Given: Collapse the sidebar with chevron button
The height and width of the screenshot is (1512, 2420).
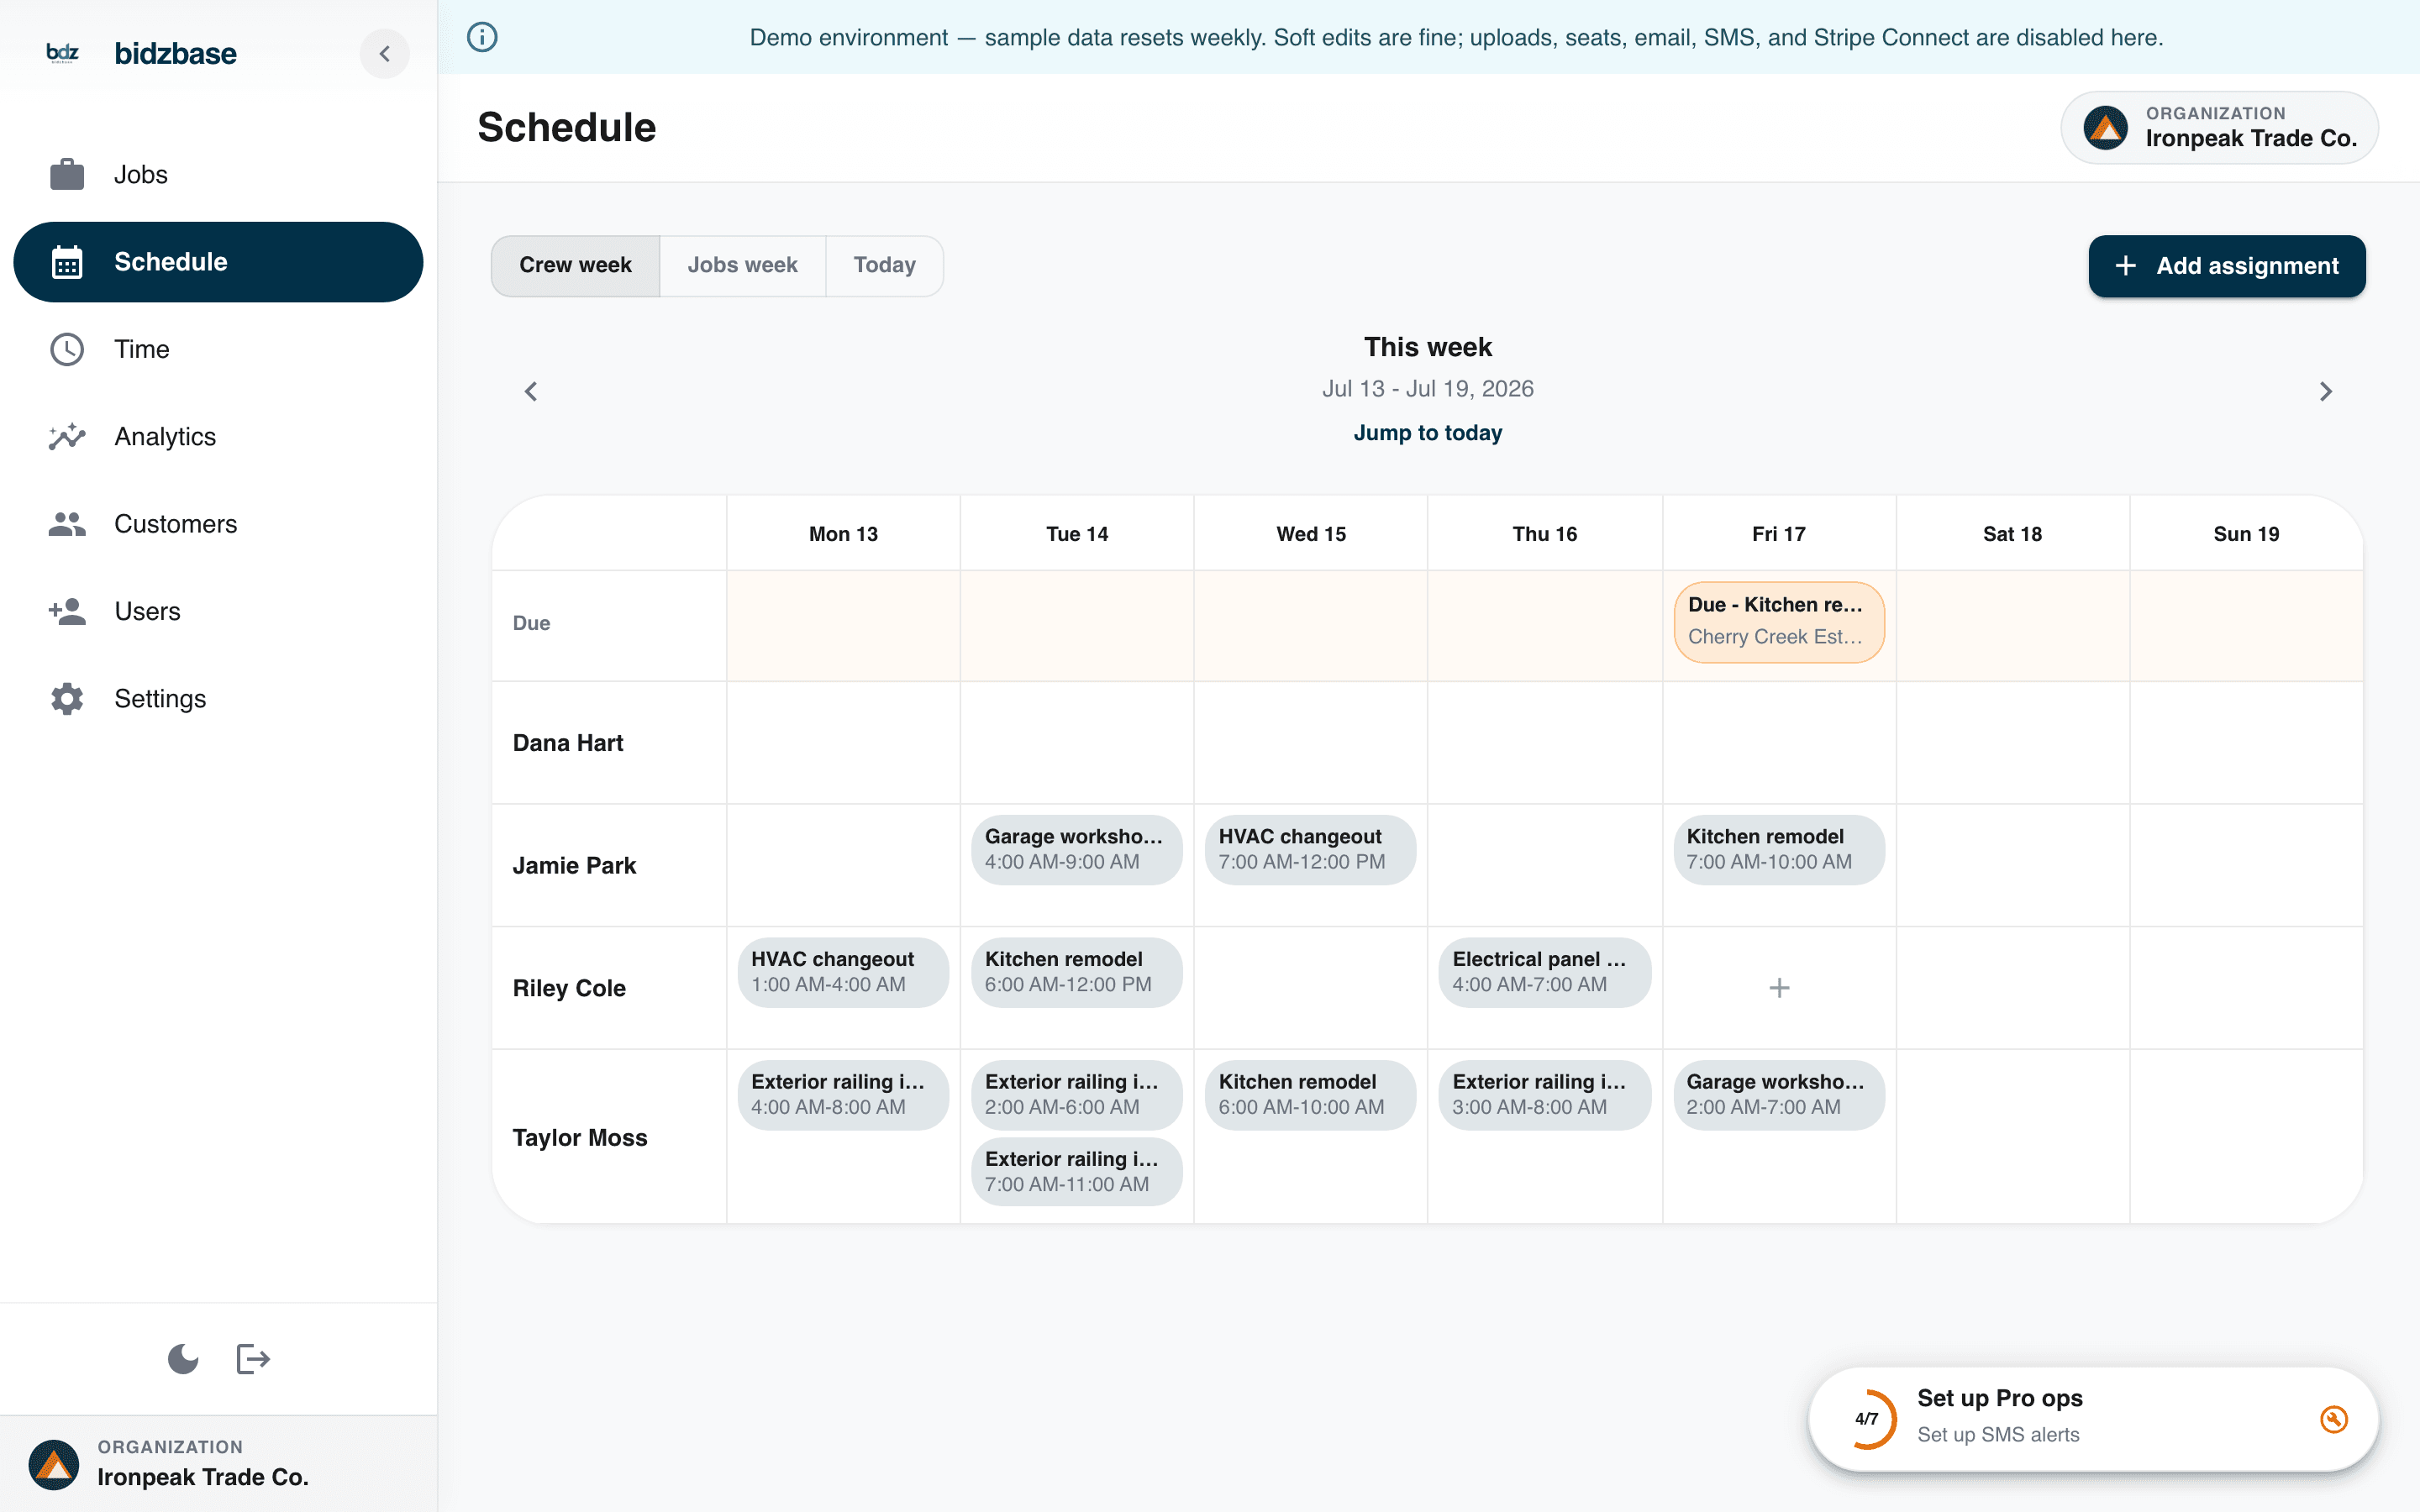Looking at the screenshot, I should 385,54.
